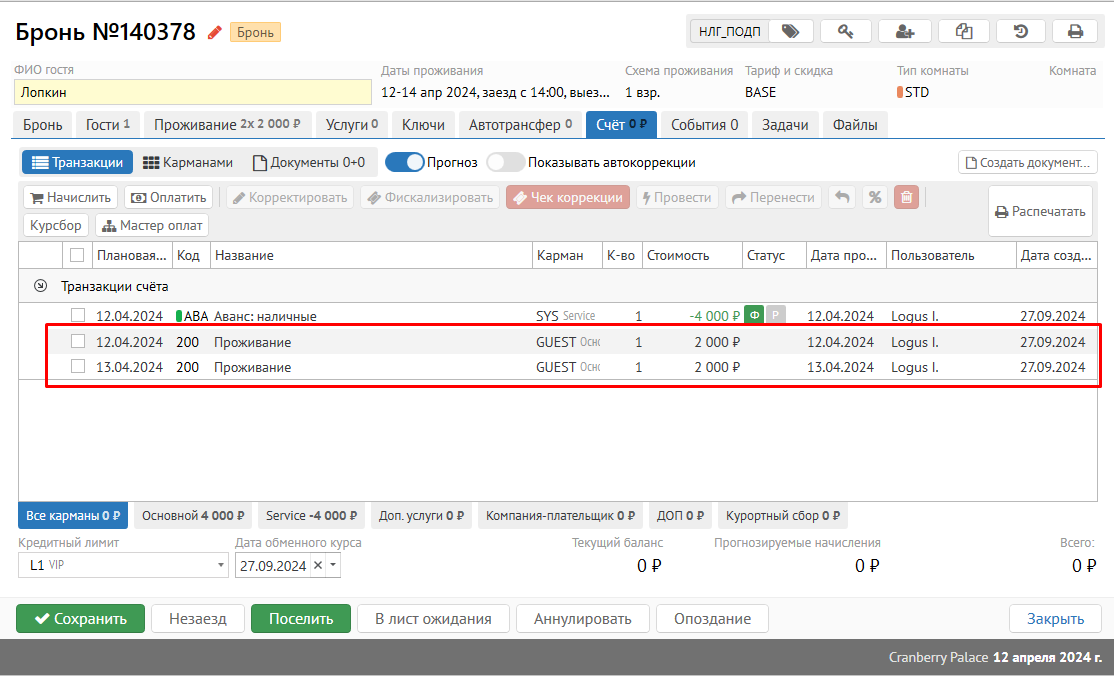
Task: Click the red trash delete icon
Action: [906, 197]
